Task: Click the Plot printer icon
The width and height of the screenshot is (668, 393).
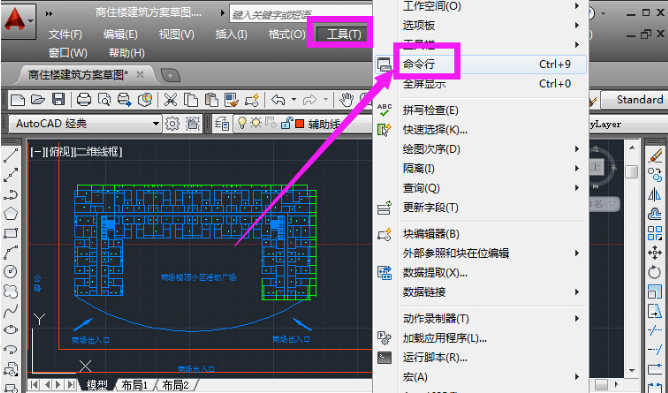Action: 84,99
